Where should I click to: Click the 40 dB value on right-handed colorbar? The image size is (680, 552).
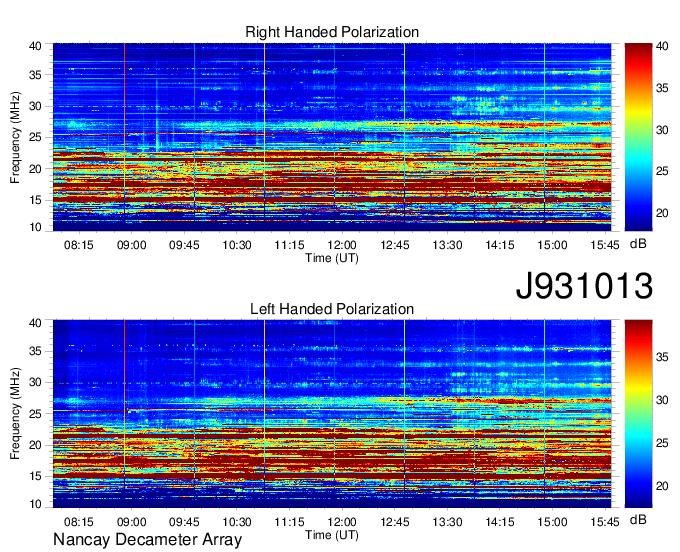pyautogui.click(x=662, y=46)
